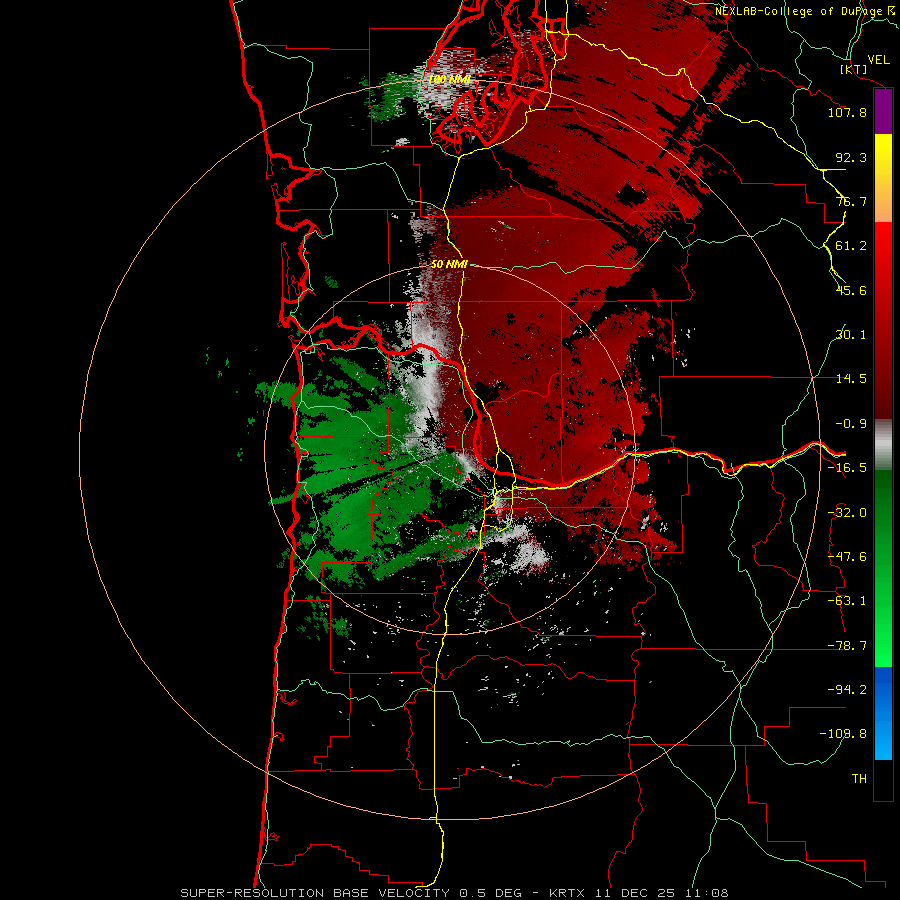Pick the purple segment of the velocity scale

click(883, 112)
